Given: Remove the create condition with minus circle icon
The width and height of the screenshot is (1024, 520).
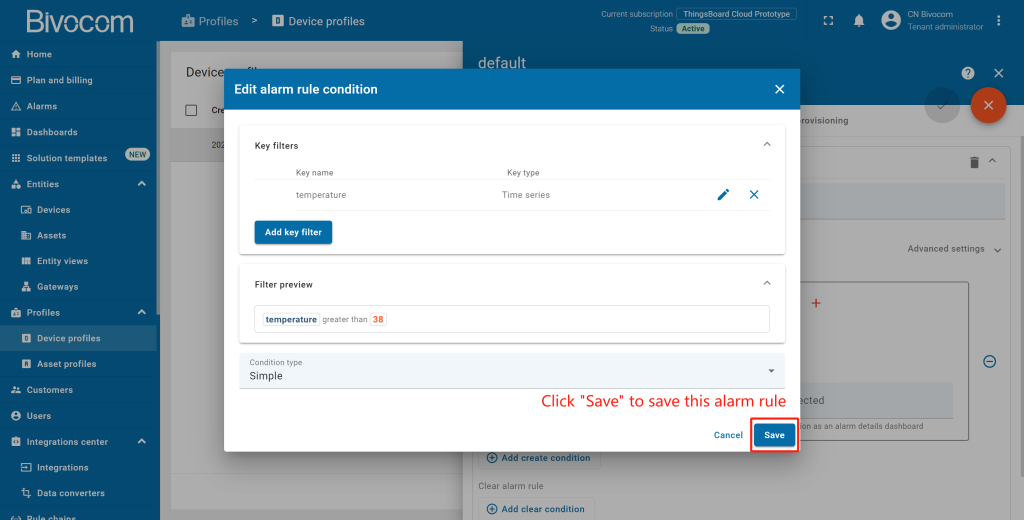Looking at the screenshot, I should click(989, 361).
